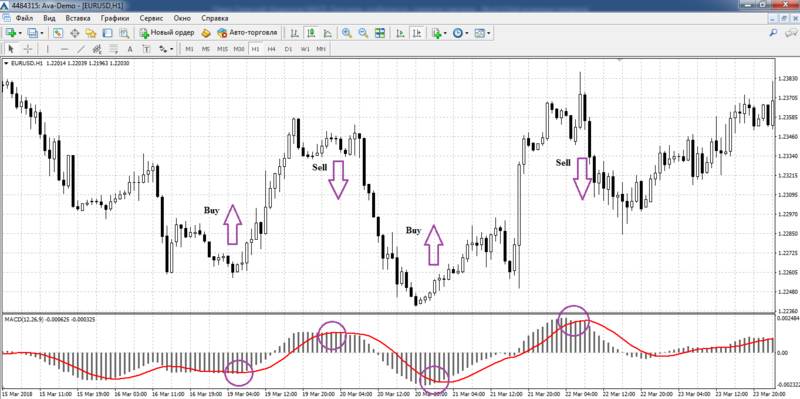Open MetaEditor via yellow book icon
The height and width of the screenshot is (399, 800).
tap(206, 33)
